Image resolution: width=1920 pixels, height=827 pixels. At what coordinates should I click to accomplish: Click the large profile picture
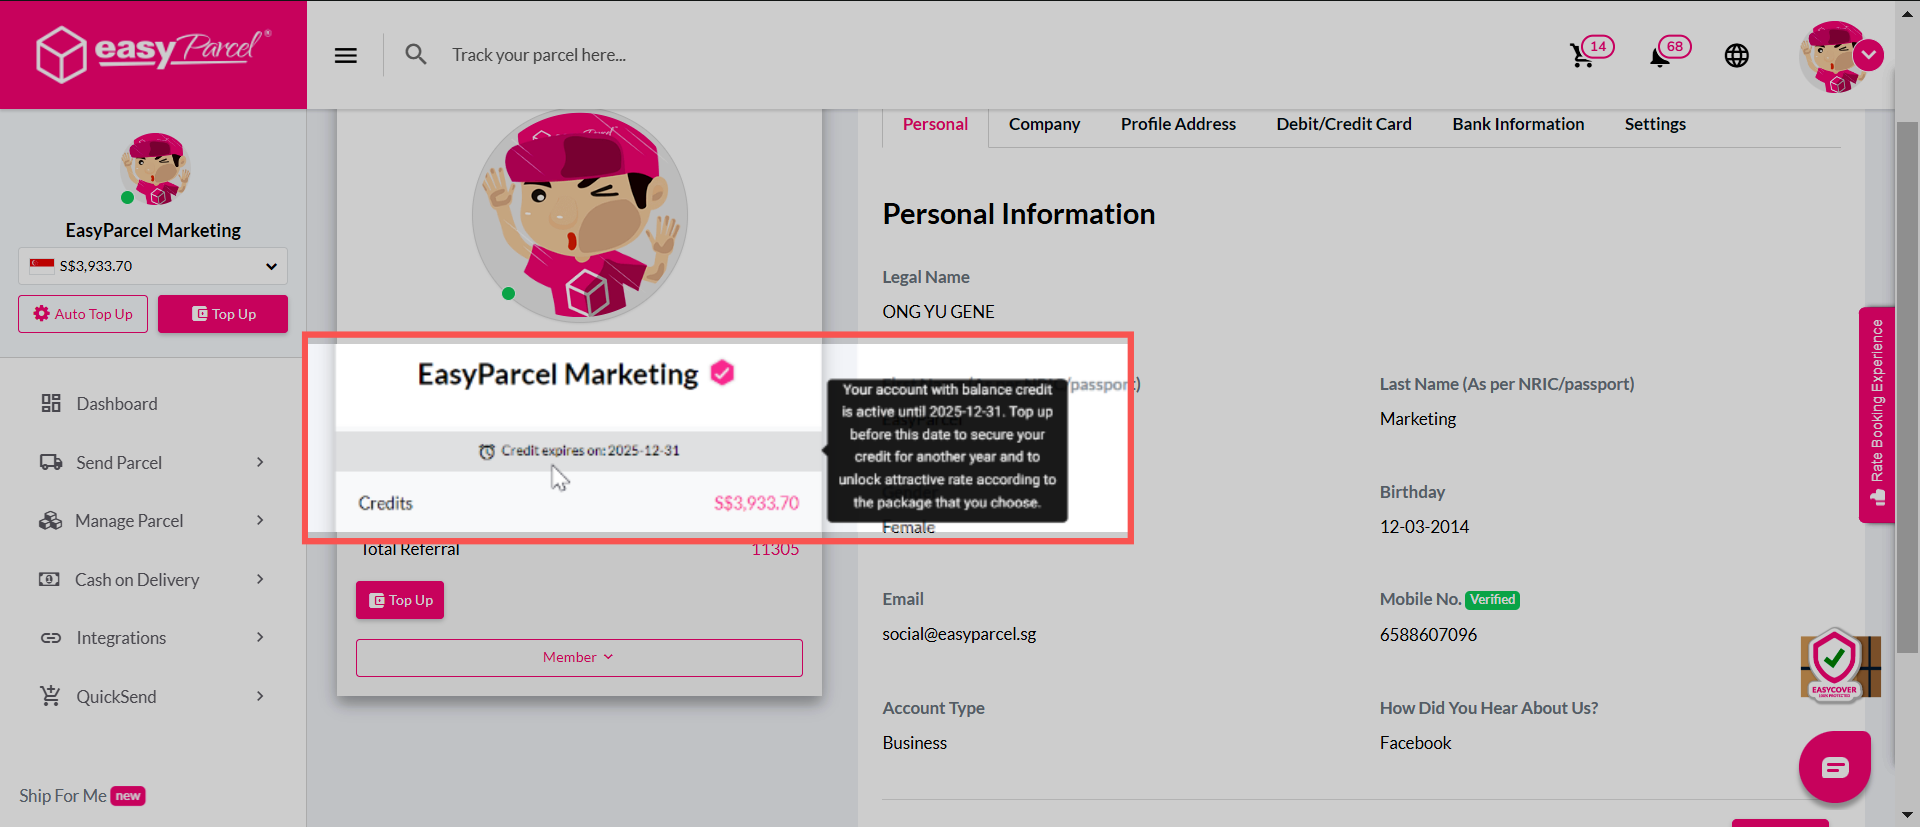click(x=580, y=215)
